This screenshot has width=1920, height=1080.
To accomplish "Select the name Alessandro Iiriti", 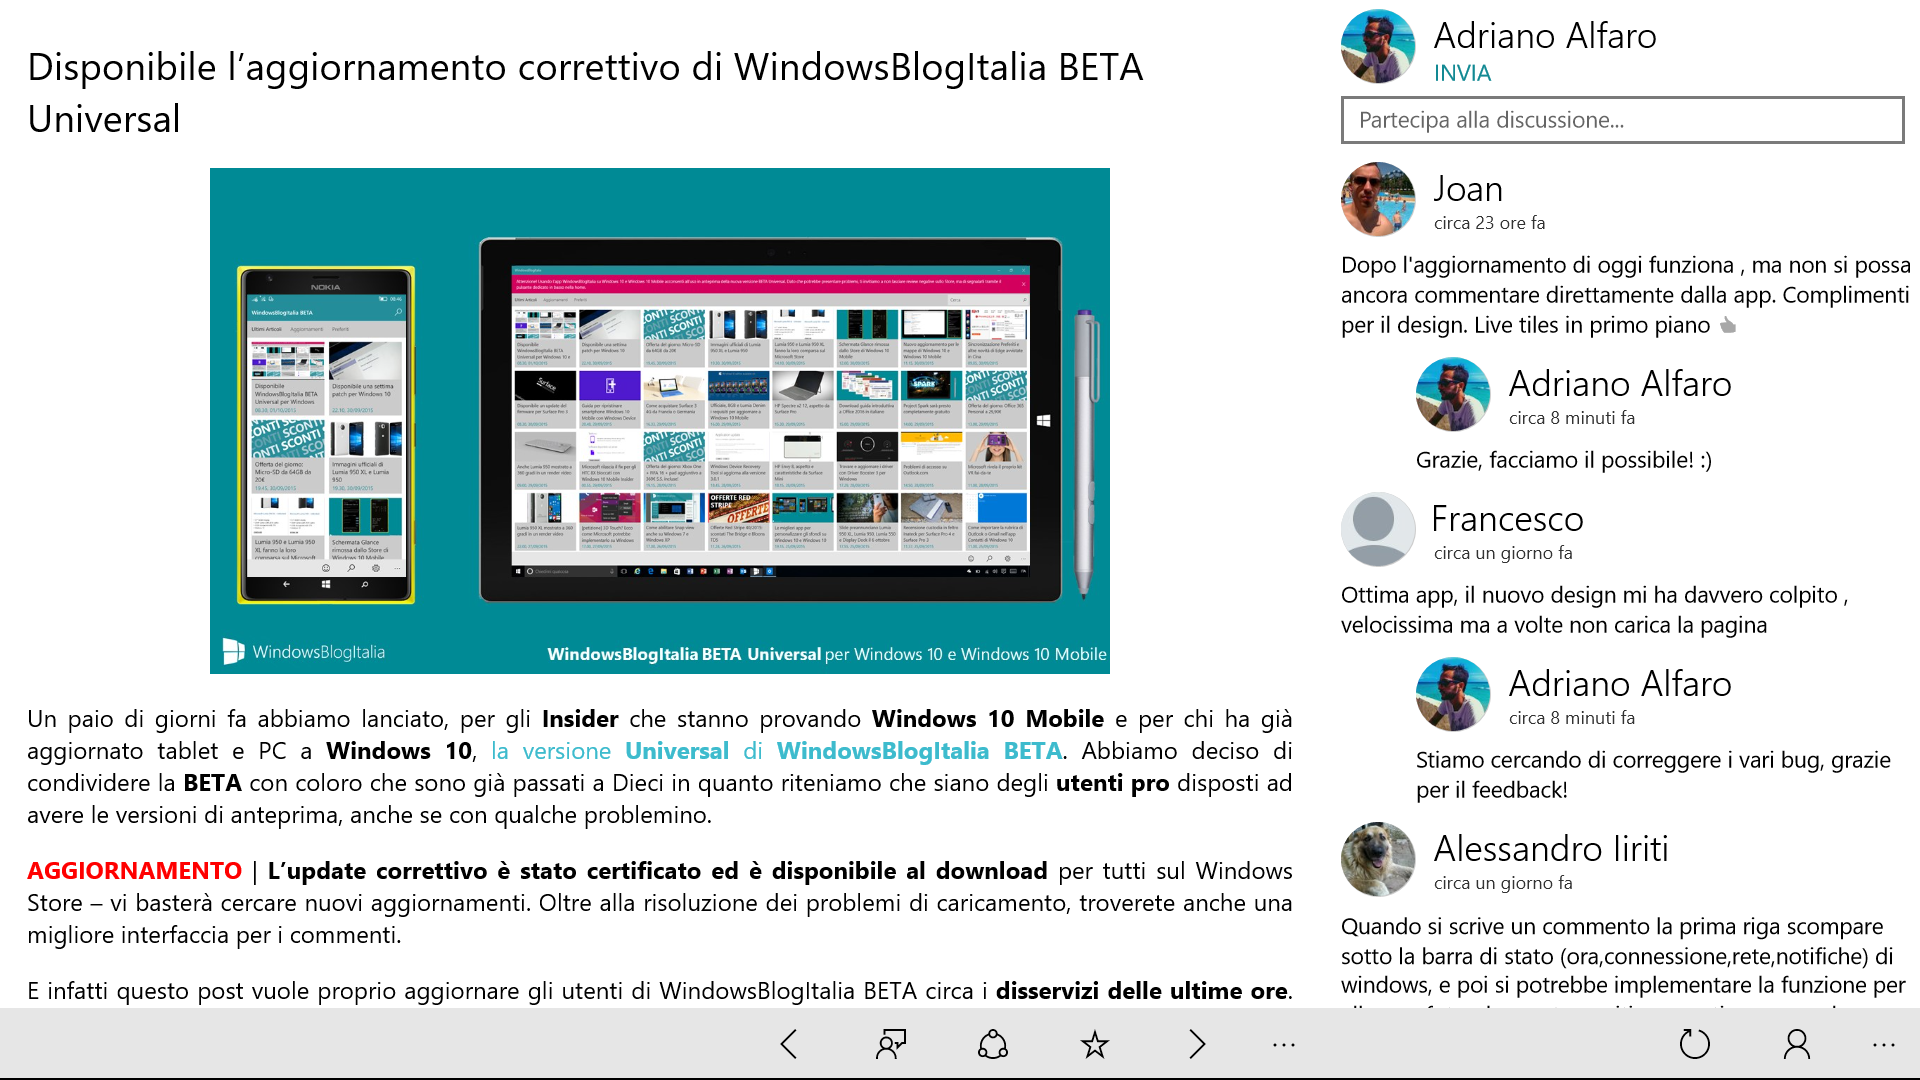I will [x=1551, y=849].
